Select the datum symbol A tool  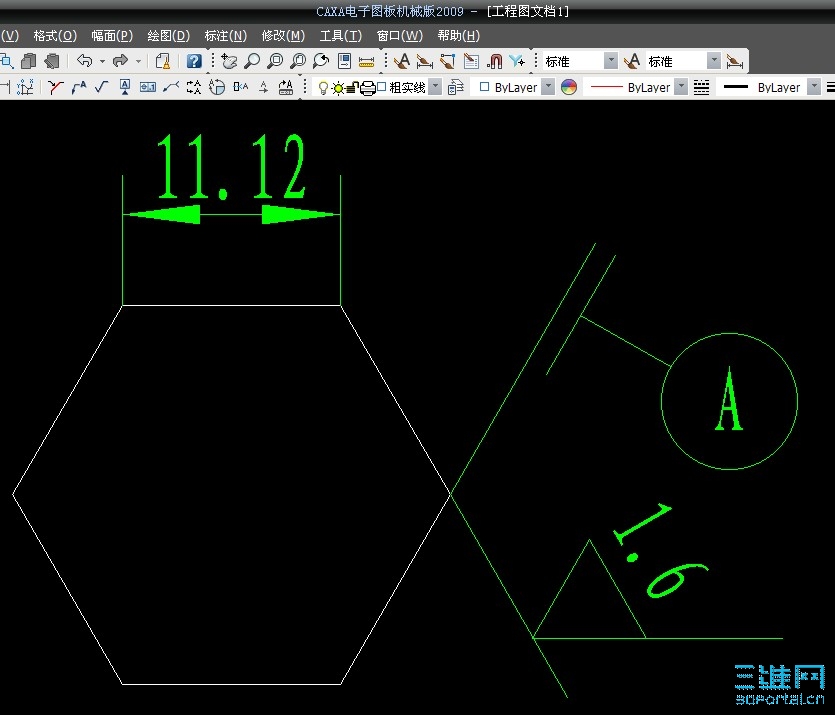tap(125, 87)
